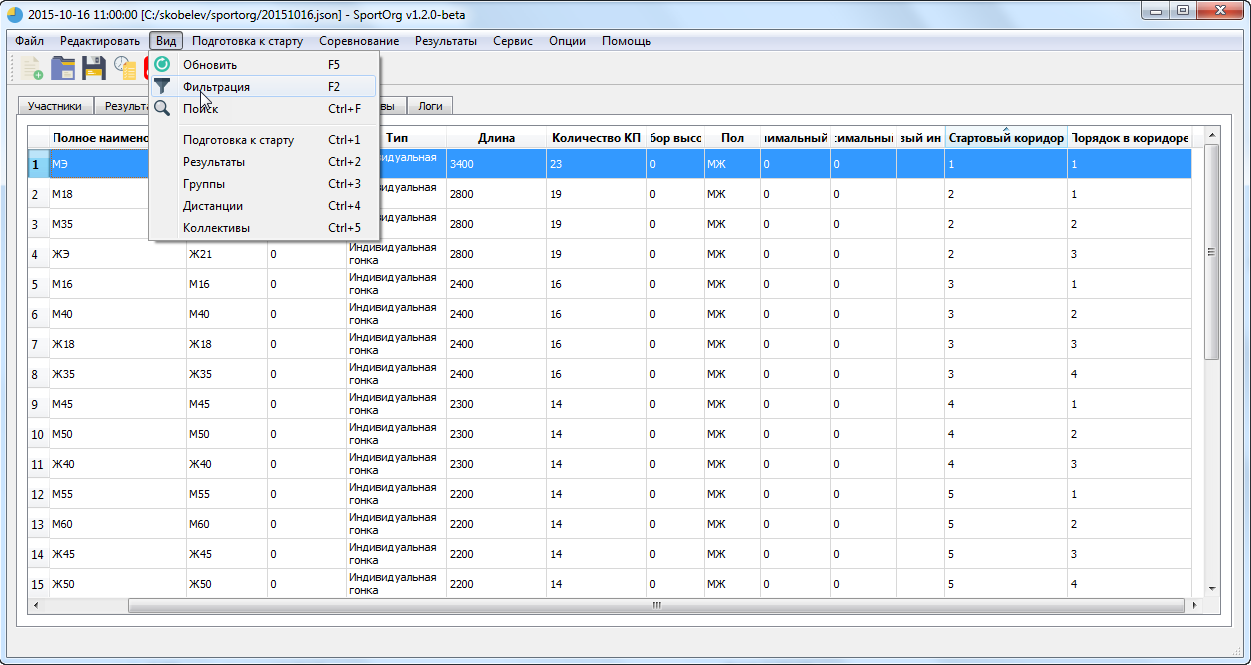The image size is (1251, 665).
Task: Sort by Длина column header
Action: (x=496, y=138)
